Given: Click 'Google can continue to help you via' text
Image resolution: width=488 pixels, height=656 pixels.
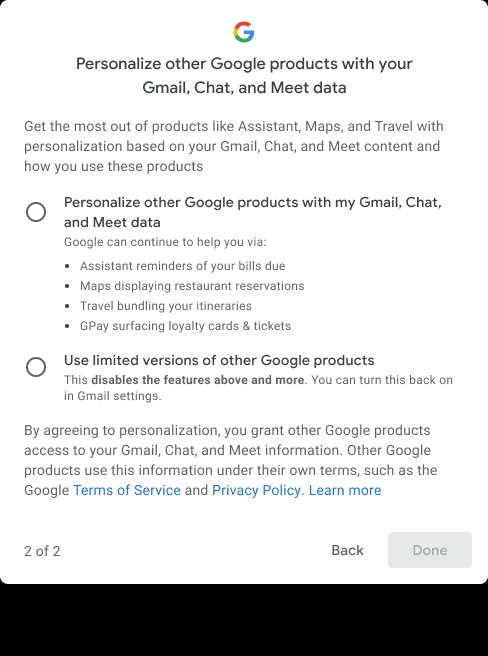Looking at the screenshot, I should coord(165,242).
